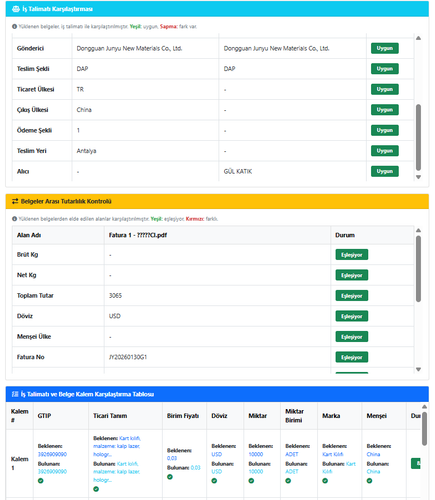The image size is (435, 500).
Task: Click the green check under Birim Fiyatı value
Action: pos(170,477)
